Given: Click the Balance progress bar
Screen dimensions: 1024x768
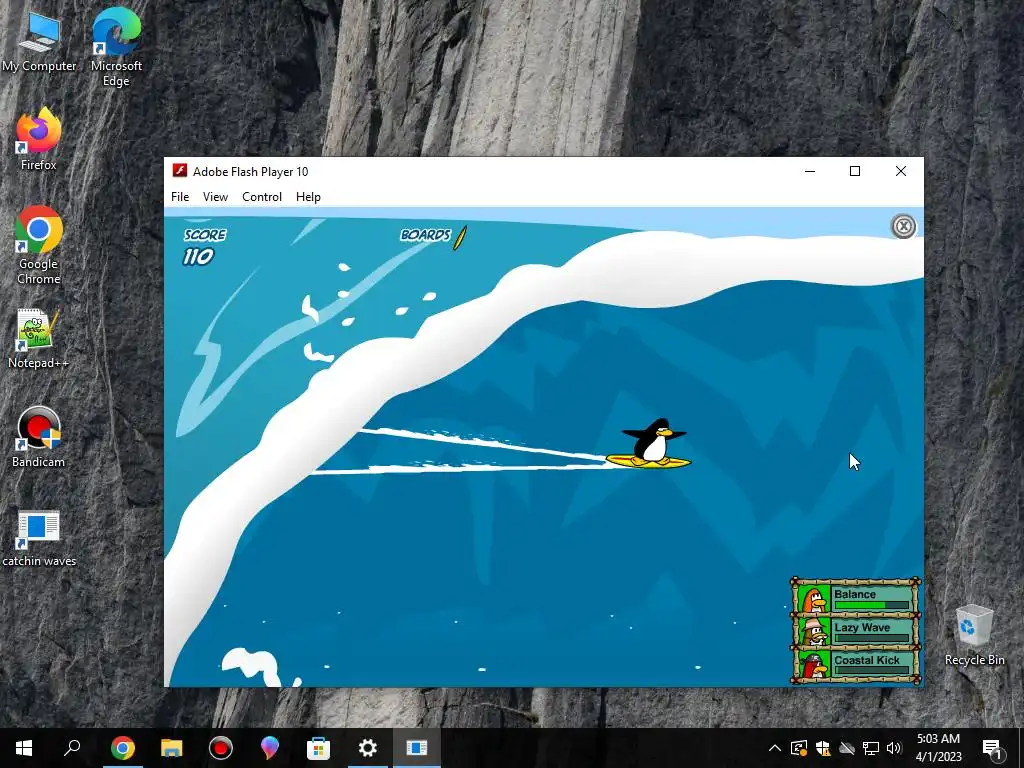Looking at the screenshot, I should tap(872, 605).
